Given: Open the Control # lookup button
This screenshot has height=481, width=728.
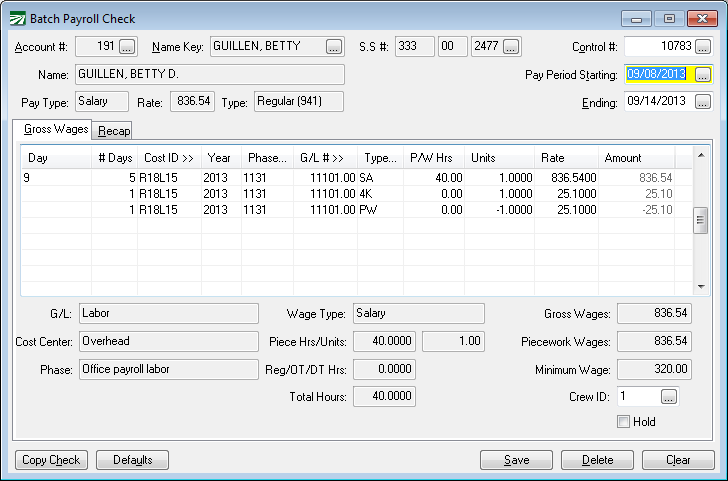Looking at the screenshot, I should [703, 47].
